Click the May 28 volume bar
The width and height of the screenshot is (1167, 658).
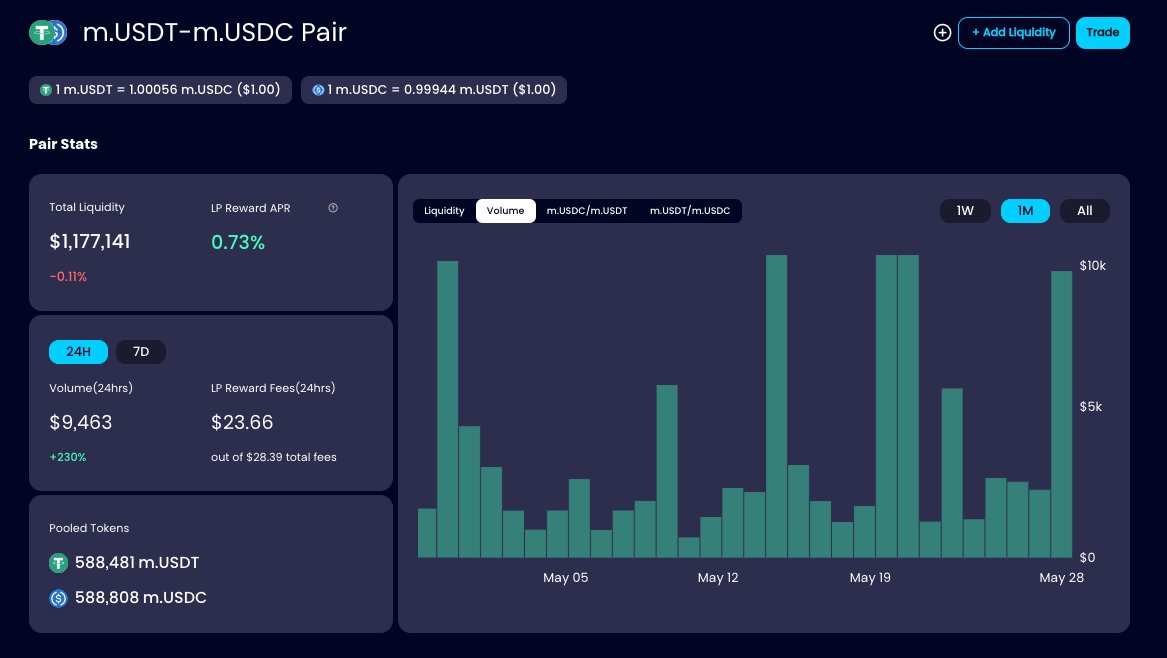click(1061, 414)
